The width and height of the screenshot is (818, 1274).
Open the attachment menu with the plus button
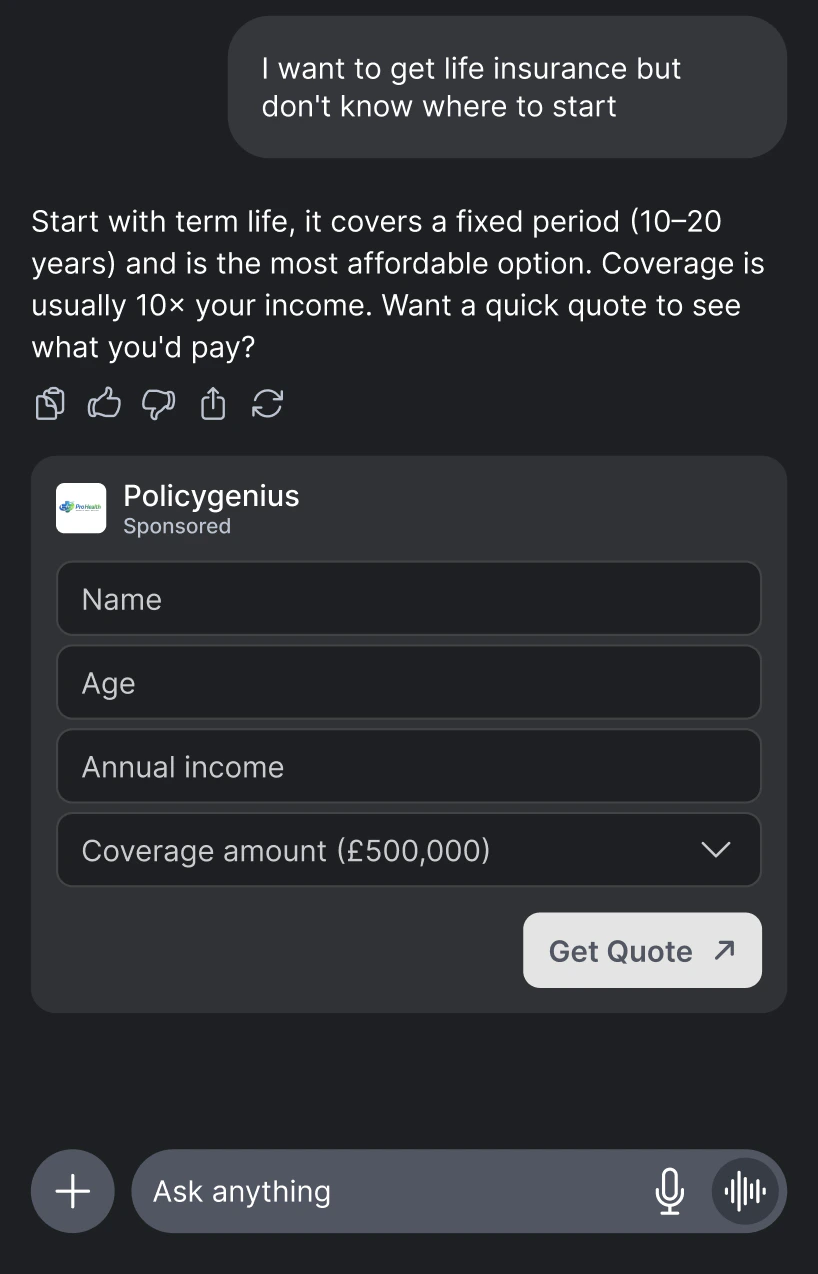click(x=72, y=1191)
